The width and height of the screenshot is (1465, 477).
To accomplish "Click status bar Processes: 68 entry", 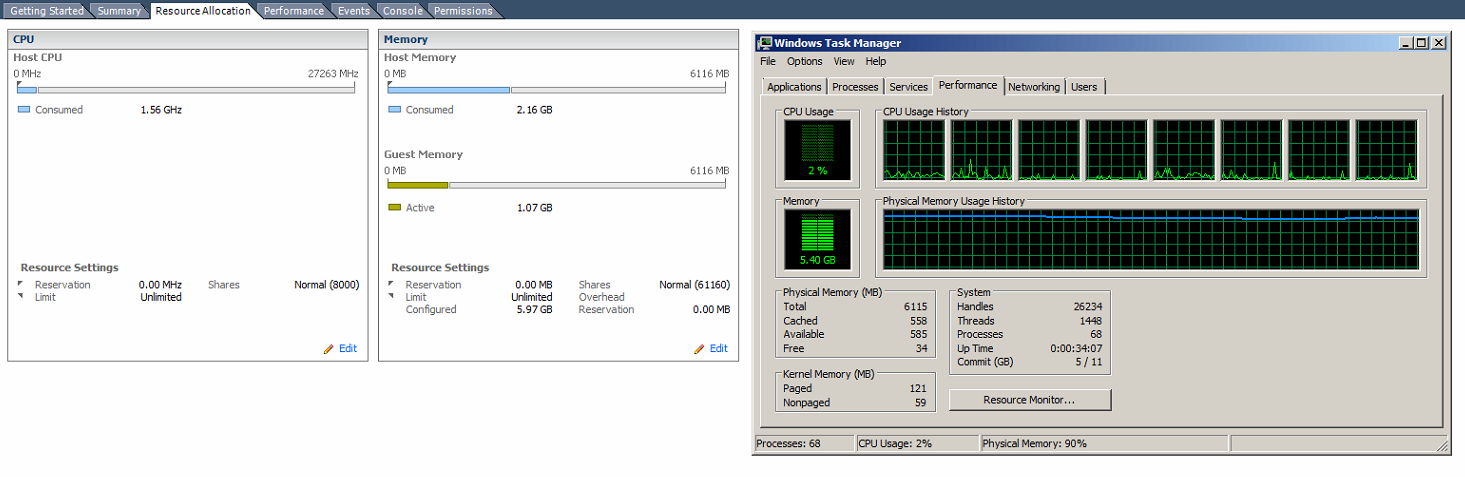I will point(804,443).
